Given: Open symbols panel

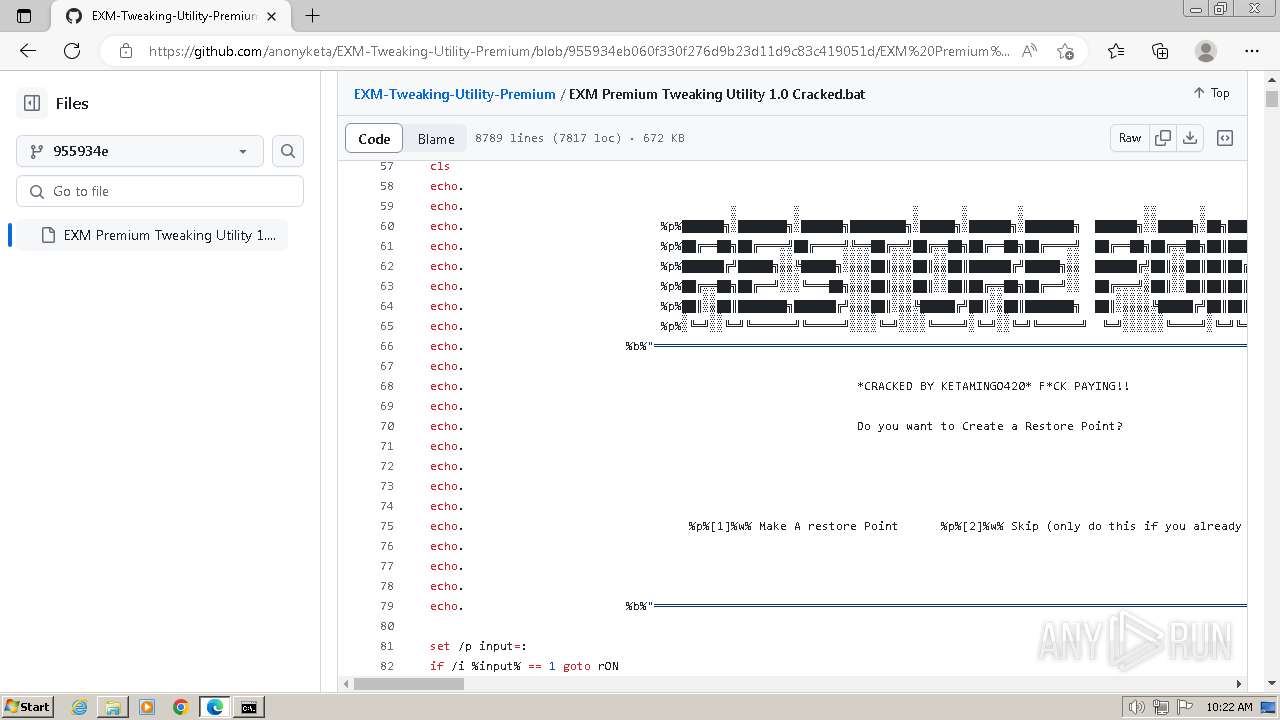Looking at the screenshot, I should 1225,138.
